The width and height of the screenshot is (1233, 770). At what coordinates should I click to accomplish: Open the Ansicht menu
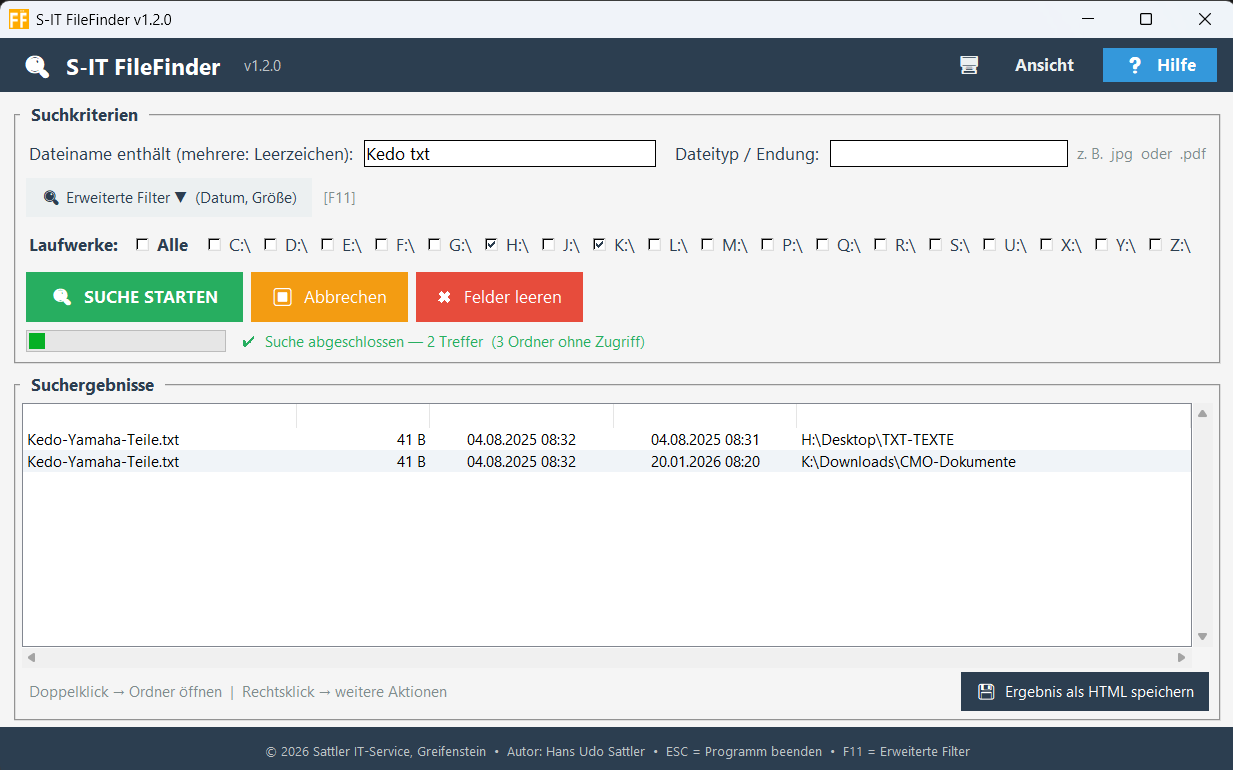click(x=1044, y=65)
